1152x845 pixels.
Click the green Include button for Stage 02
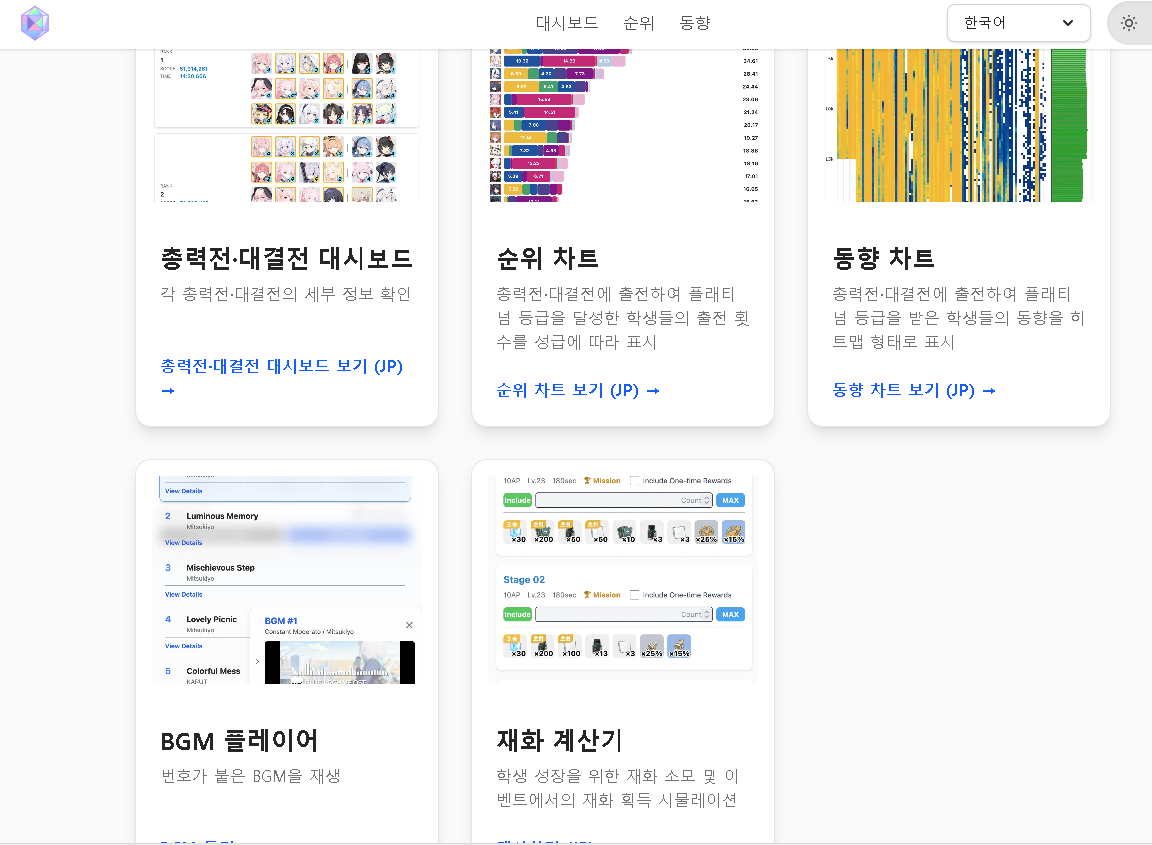[517, 614]
